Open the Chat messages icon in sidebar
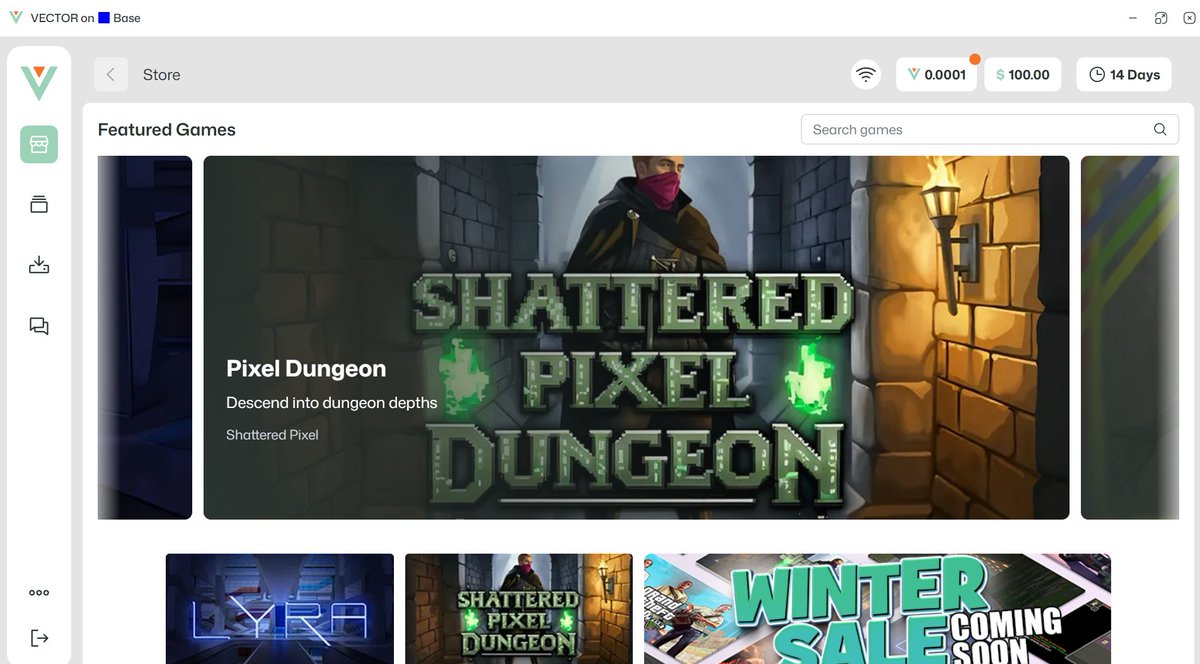Image resolution: width=1200 pixels, height=664 pixels. tap(39, 326)
